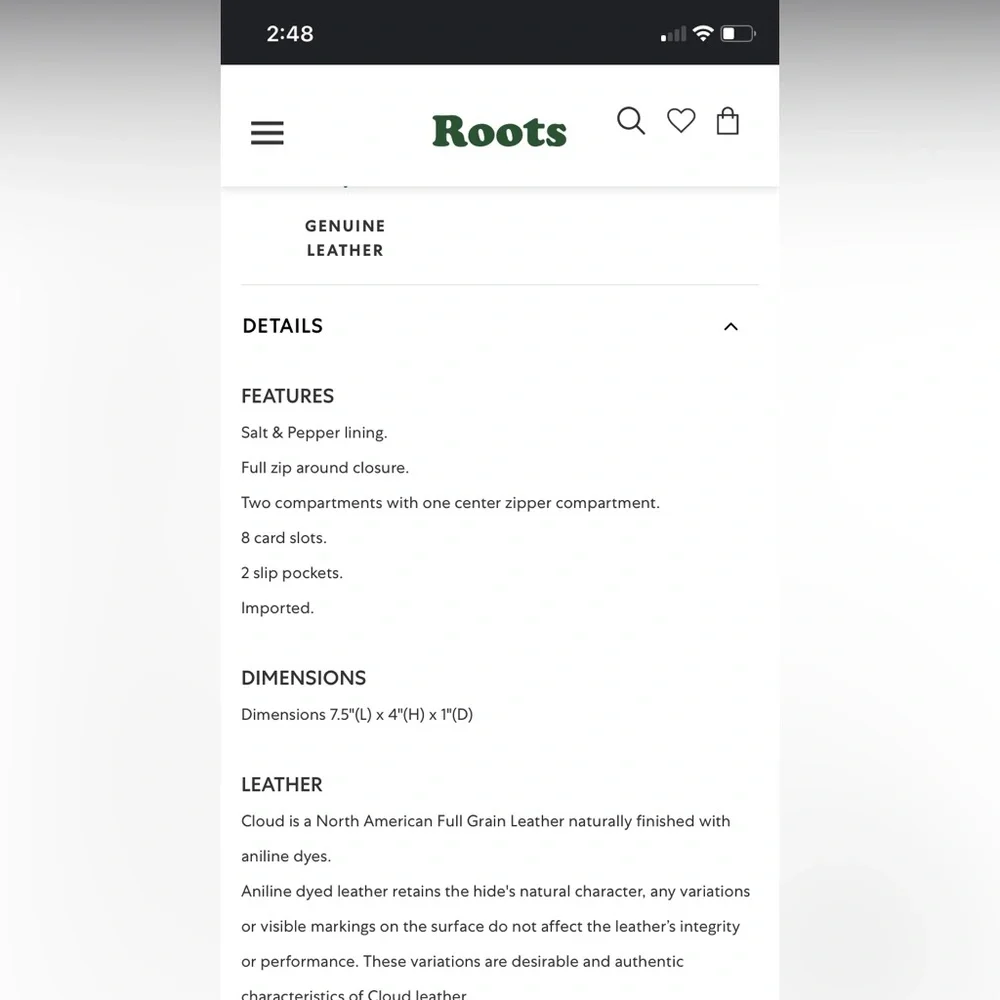1000x1000 pixels.
Task: Tap the 2:48 clock in status bar
Action: click(x=290, y=34)
